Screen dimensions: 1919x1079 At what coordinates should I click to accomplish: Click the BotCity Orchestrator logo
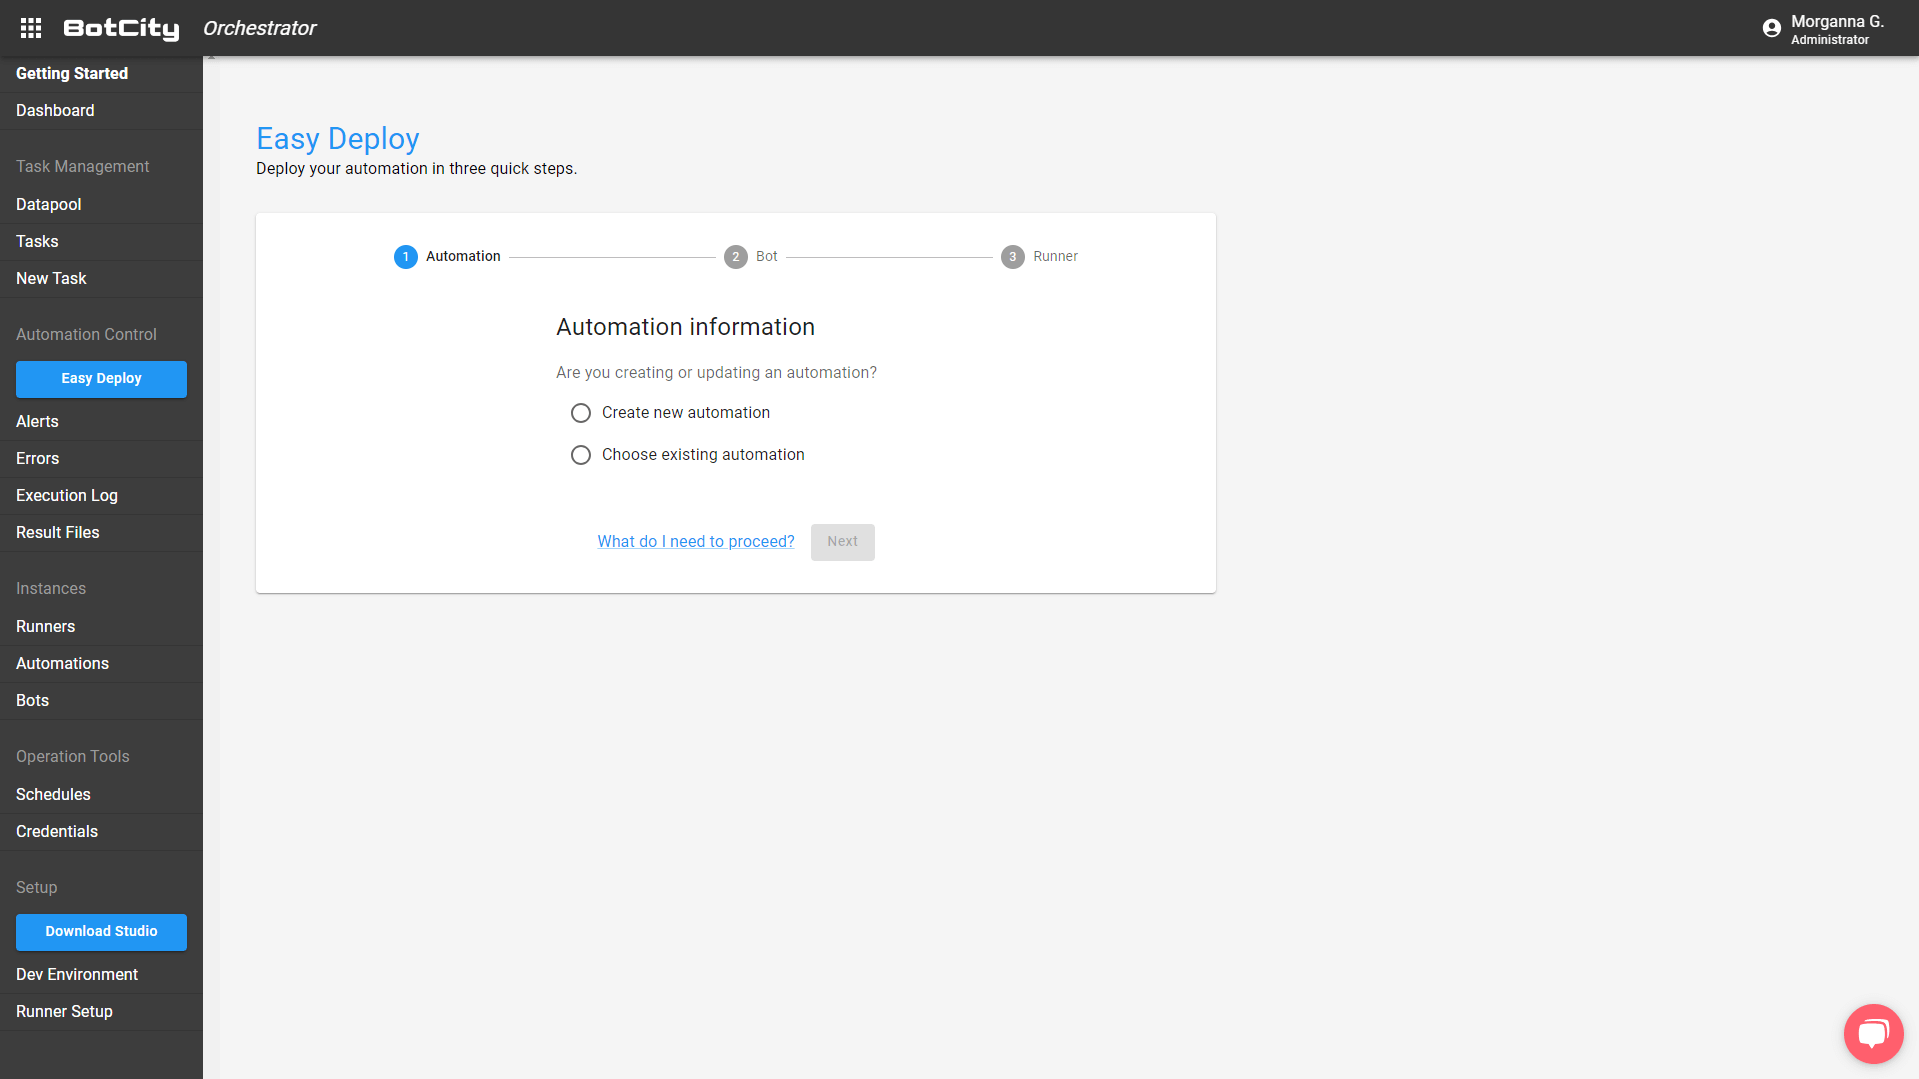120,28
